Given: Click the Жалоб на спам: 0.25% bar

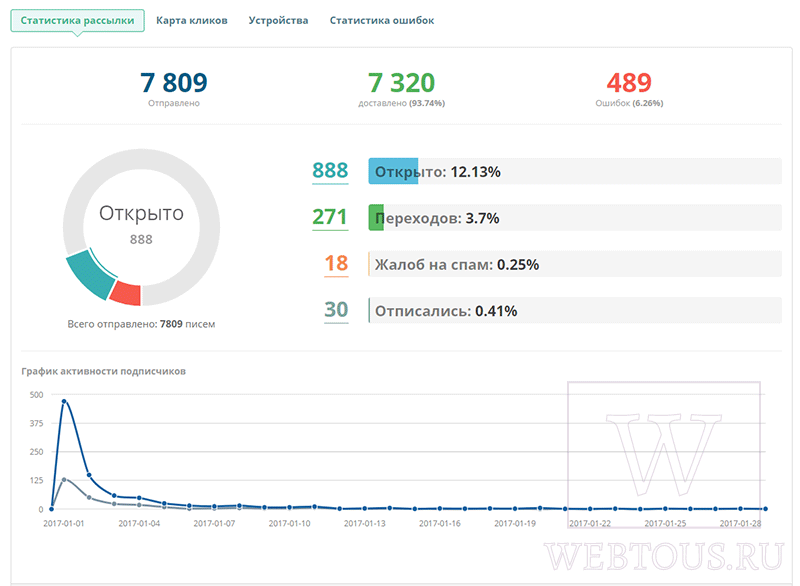Looking at the screenshot, I should pos(575,264).
